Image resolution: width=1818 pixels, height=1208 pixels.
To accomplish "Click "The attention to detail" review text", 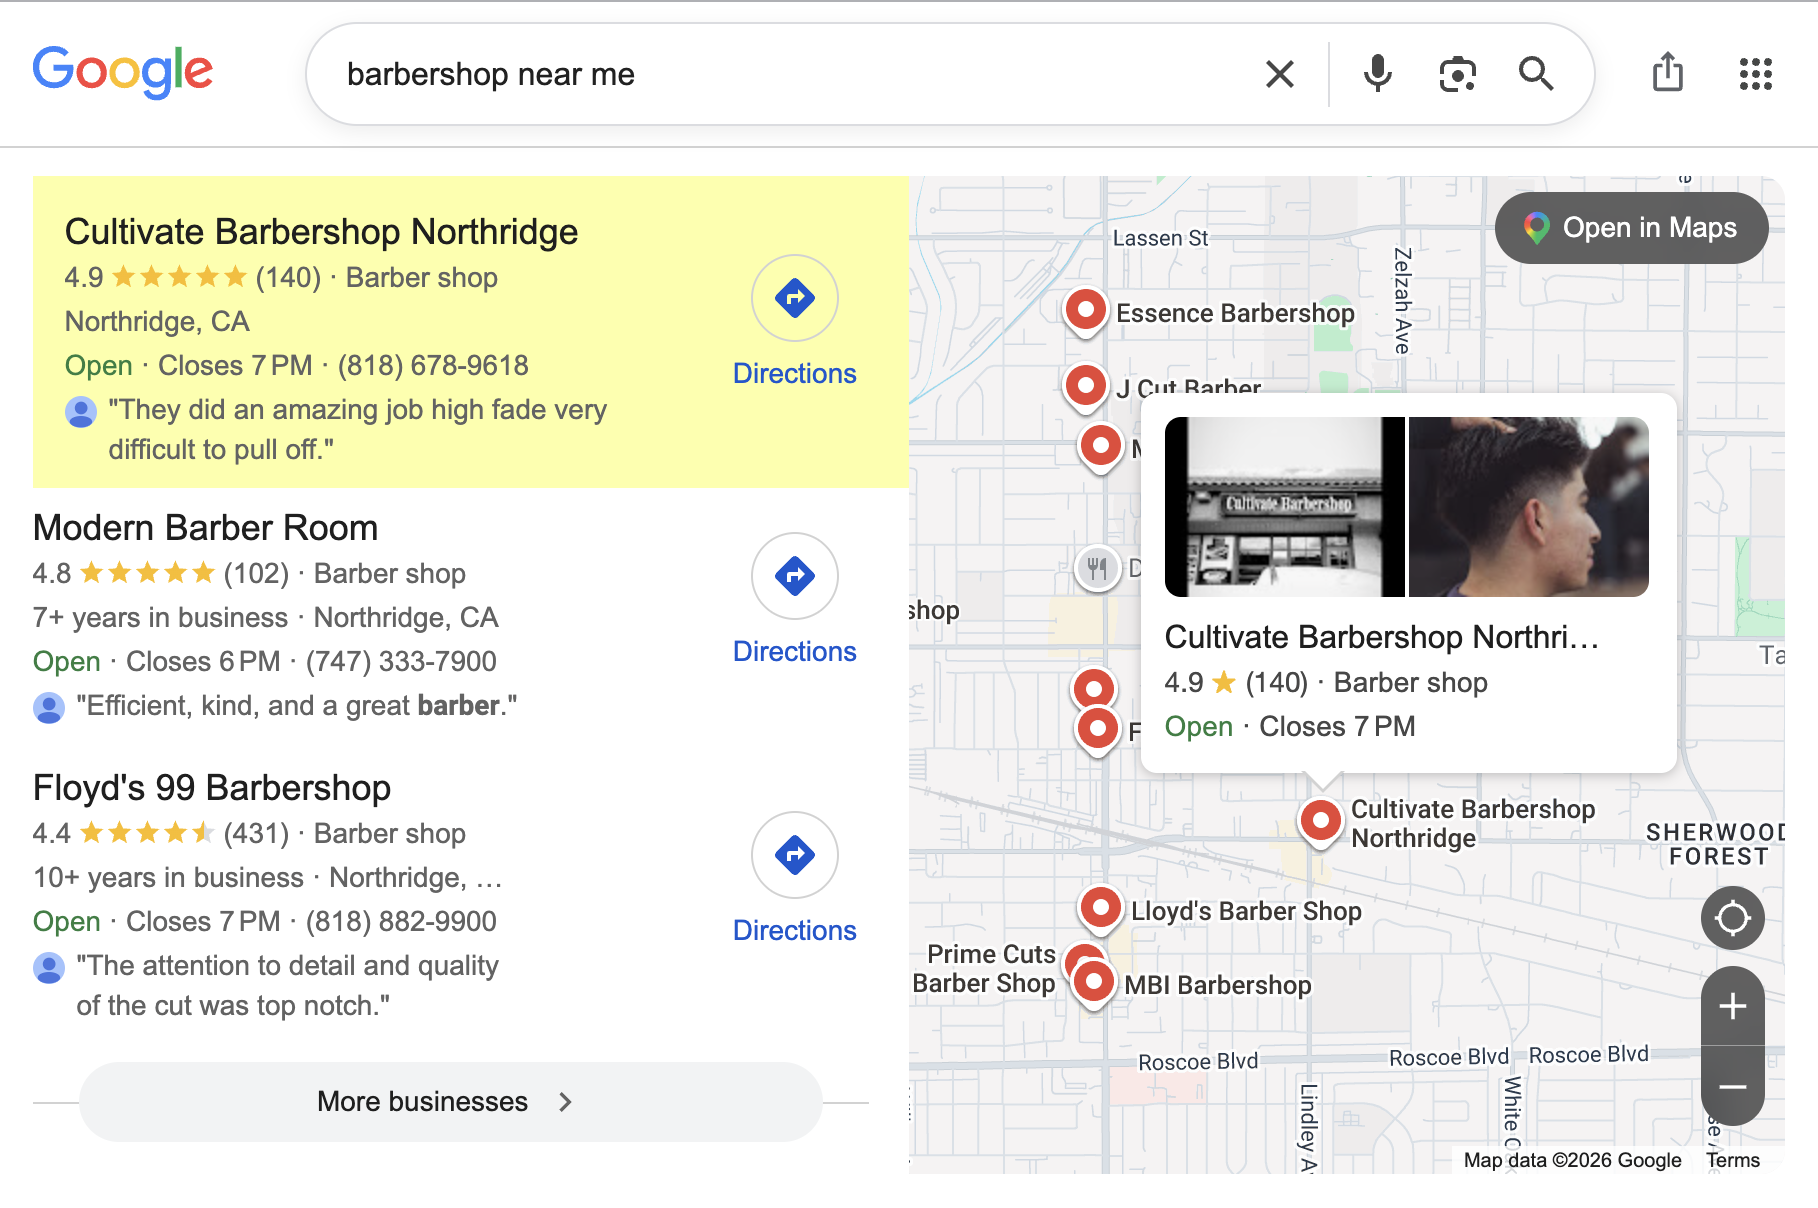I will coord(287,986).
